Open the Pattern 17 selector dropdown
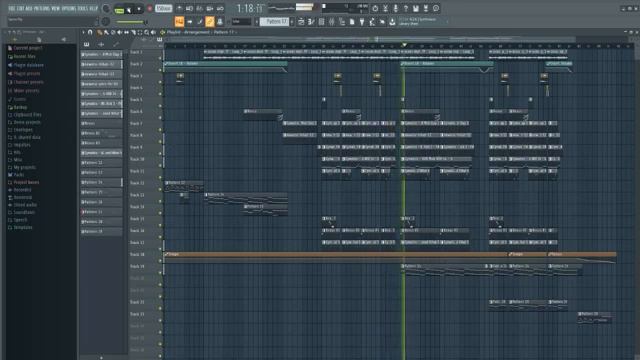The image size is (640, 360). [274, 21]
